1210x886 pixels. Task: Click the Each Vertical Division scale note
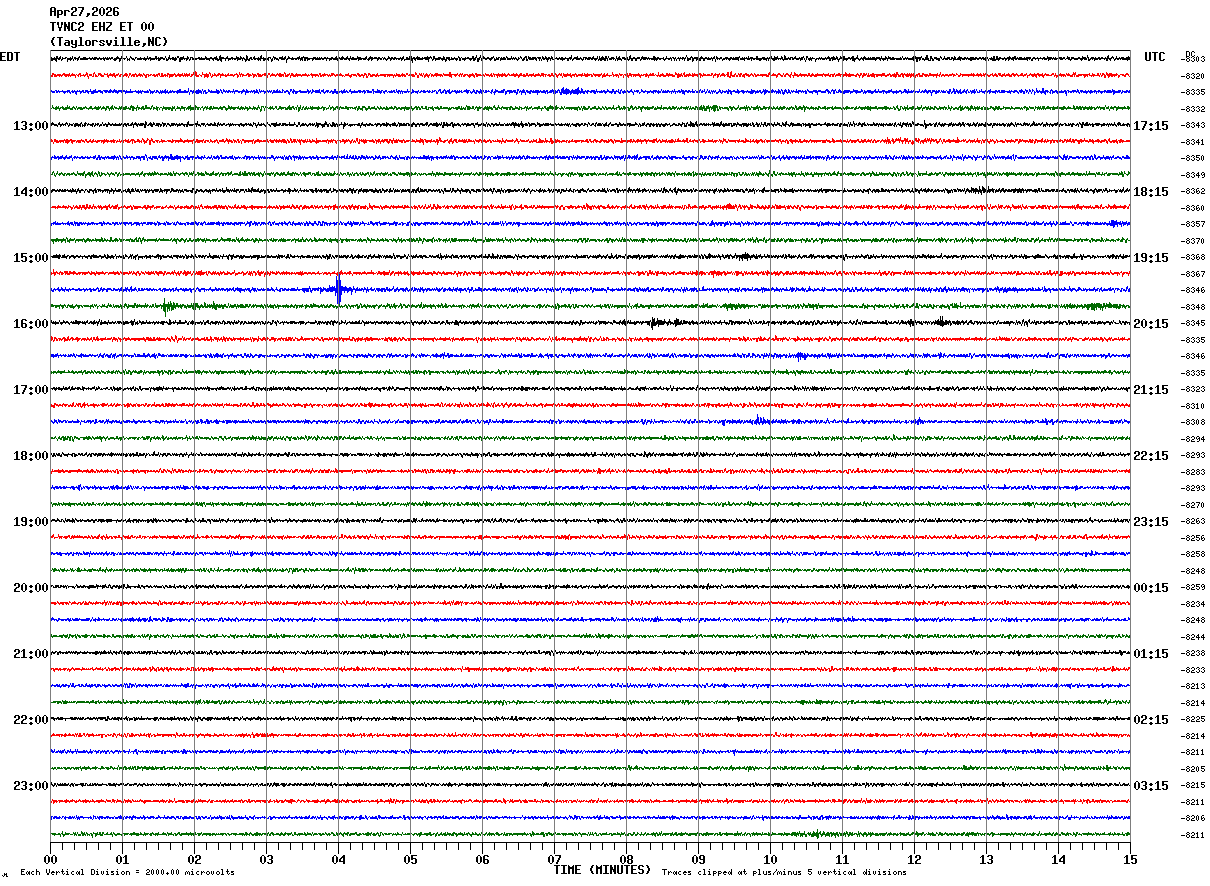tap(127, 872)
